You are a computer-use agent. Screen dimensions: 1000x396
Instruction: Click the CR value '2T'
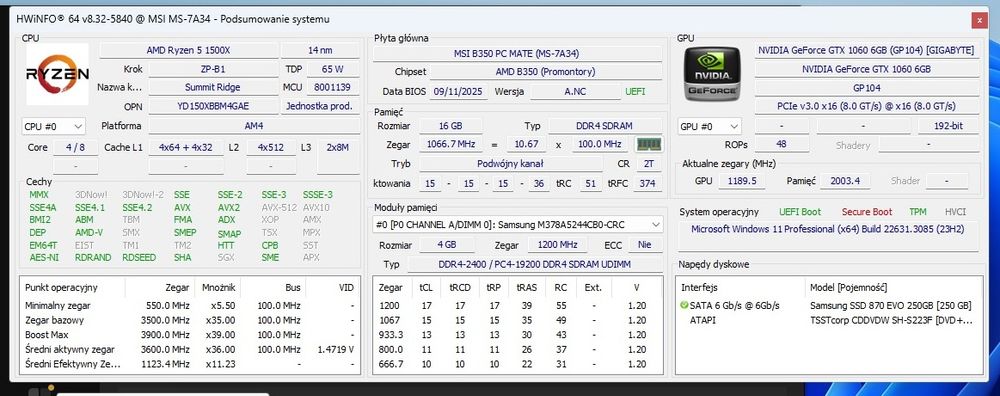(x=649, y=164)
